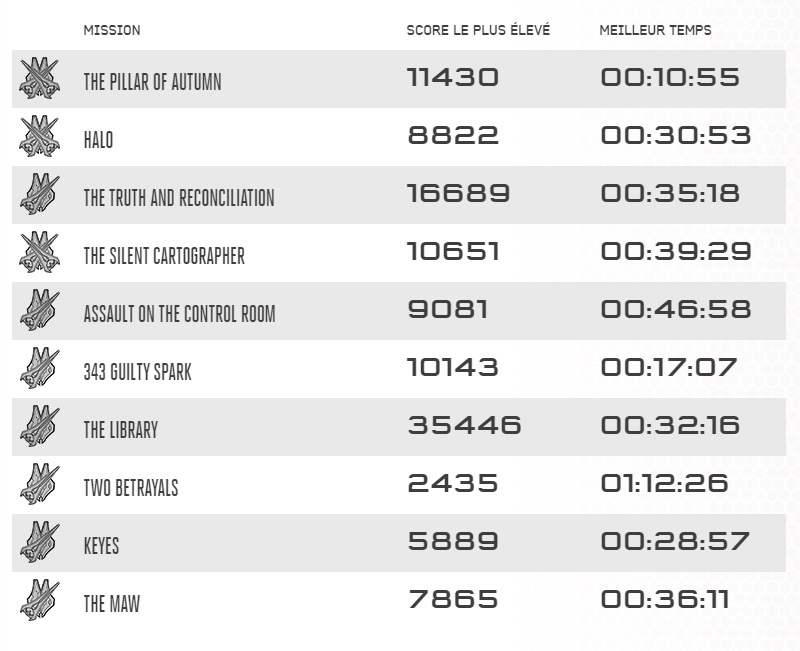Click the Keyes mission emblem
This screenshot has height=651, width=800.
coord(39,543)
